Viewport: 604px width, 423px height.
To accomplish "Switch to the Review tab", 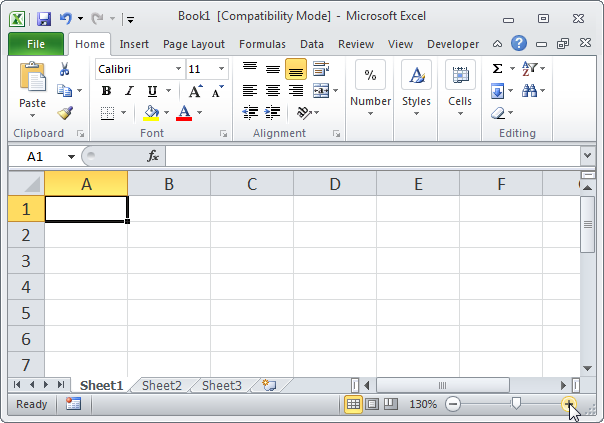I will pos(356,44).
